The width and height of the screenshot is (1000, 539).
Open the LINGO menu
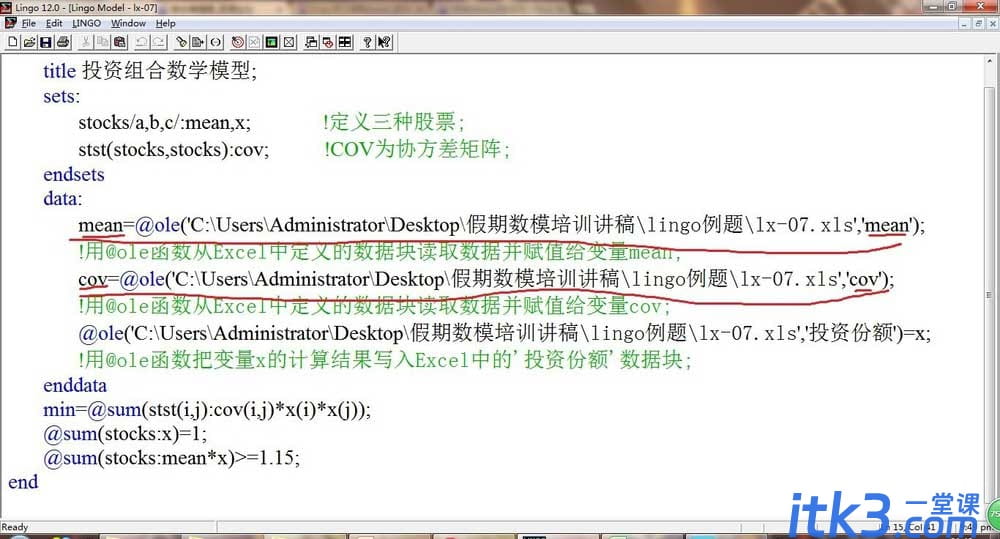tap(86, 23)
